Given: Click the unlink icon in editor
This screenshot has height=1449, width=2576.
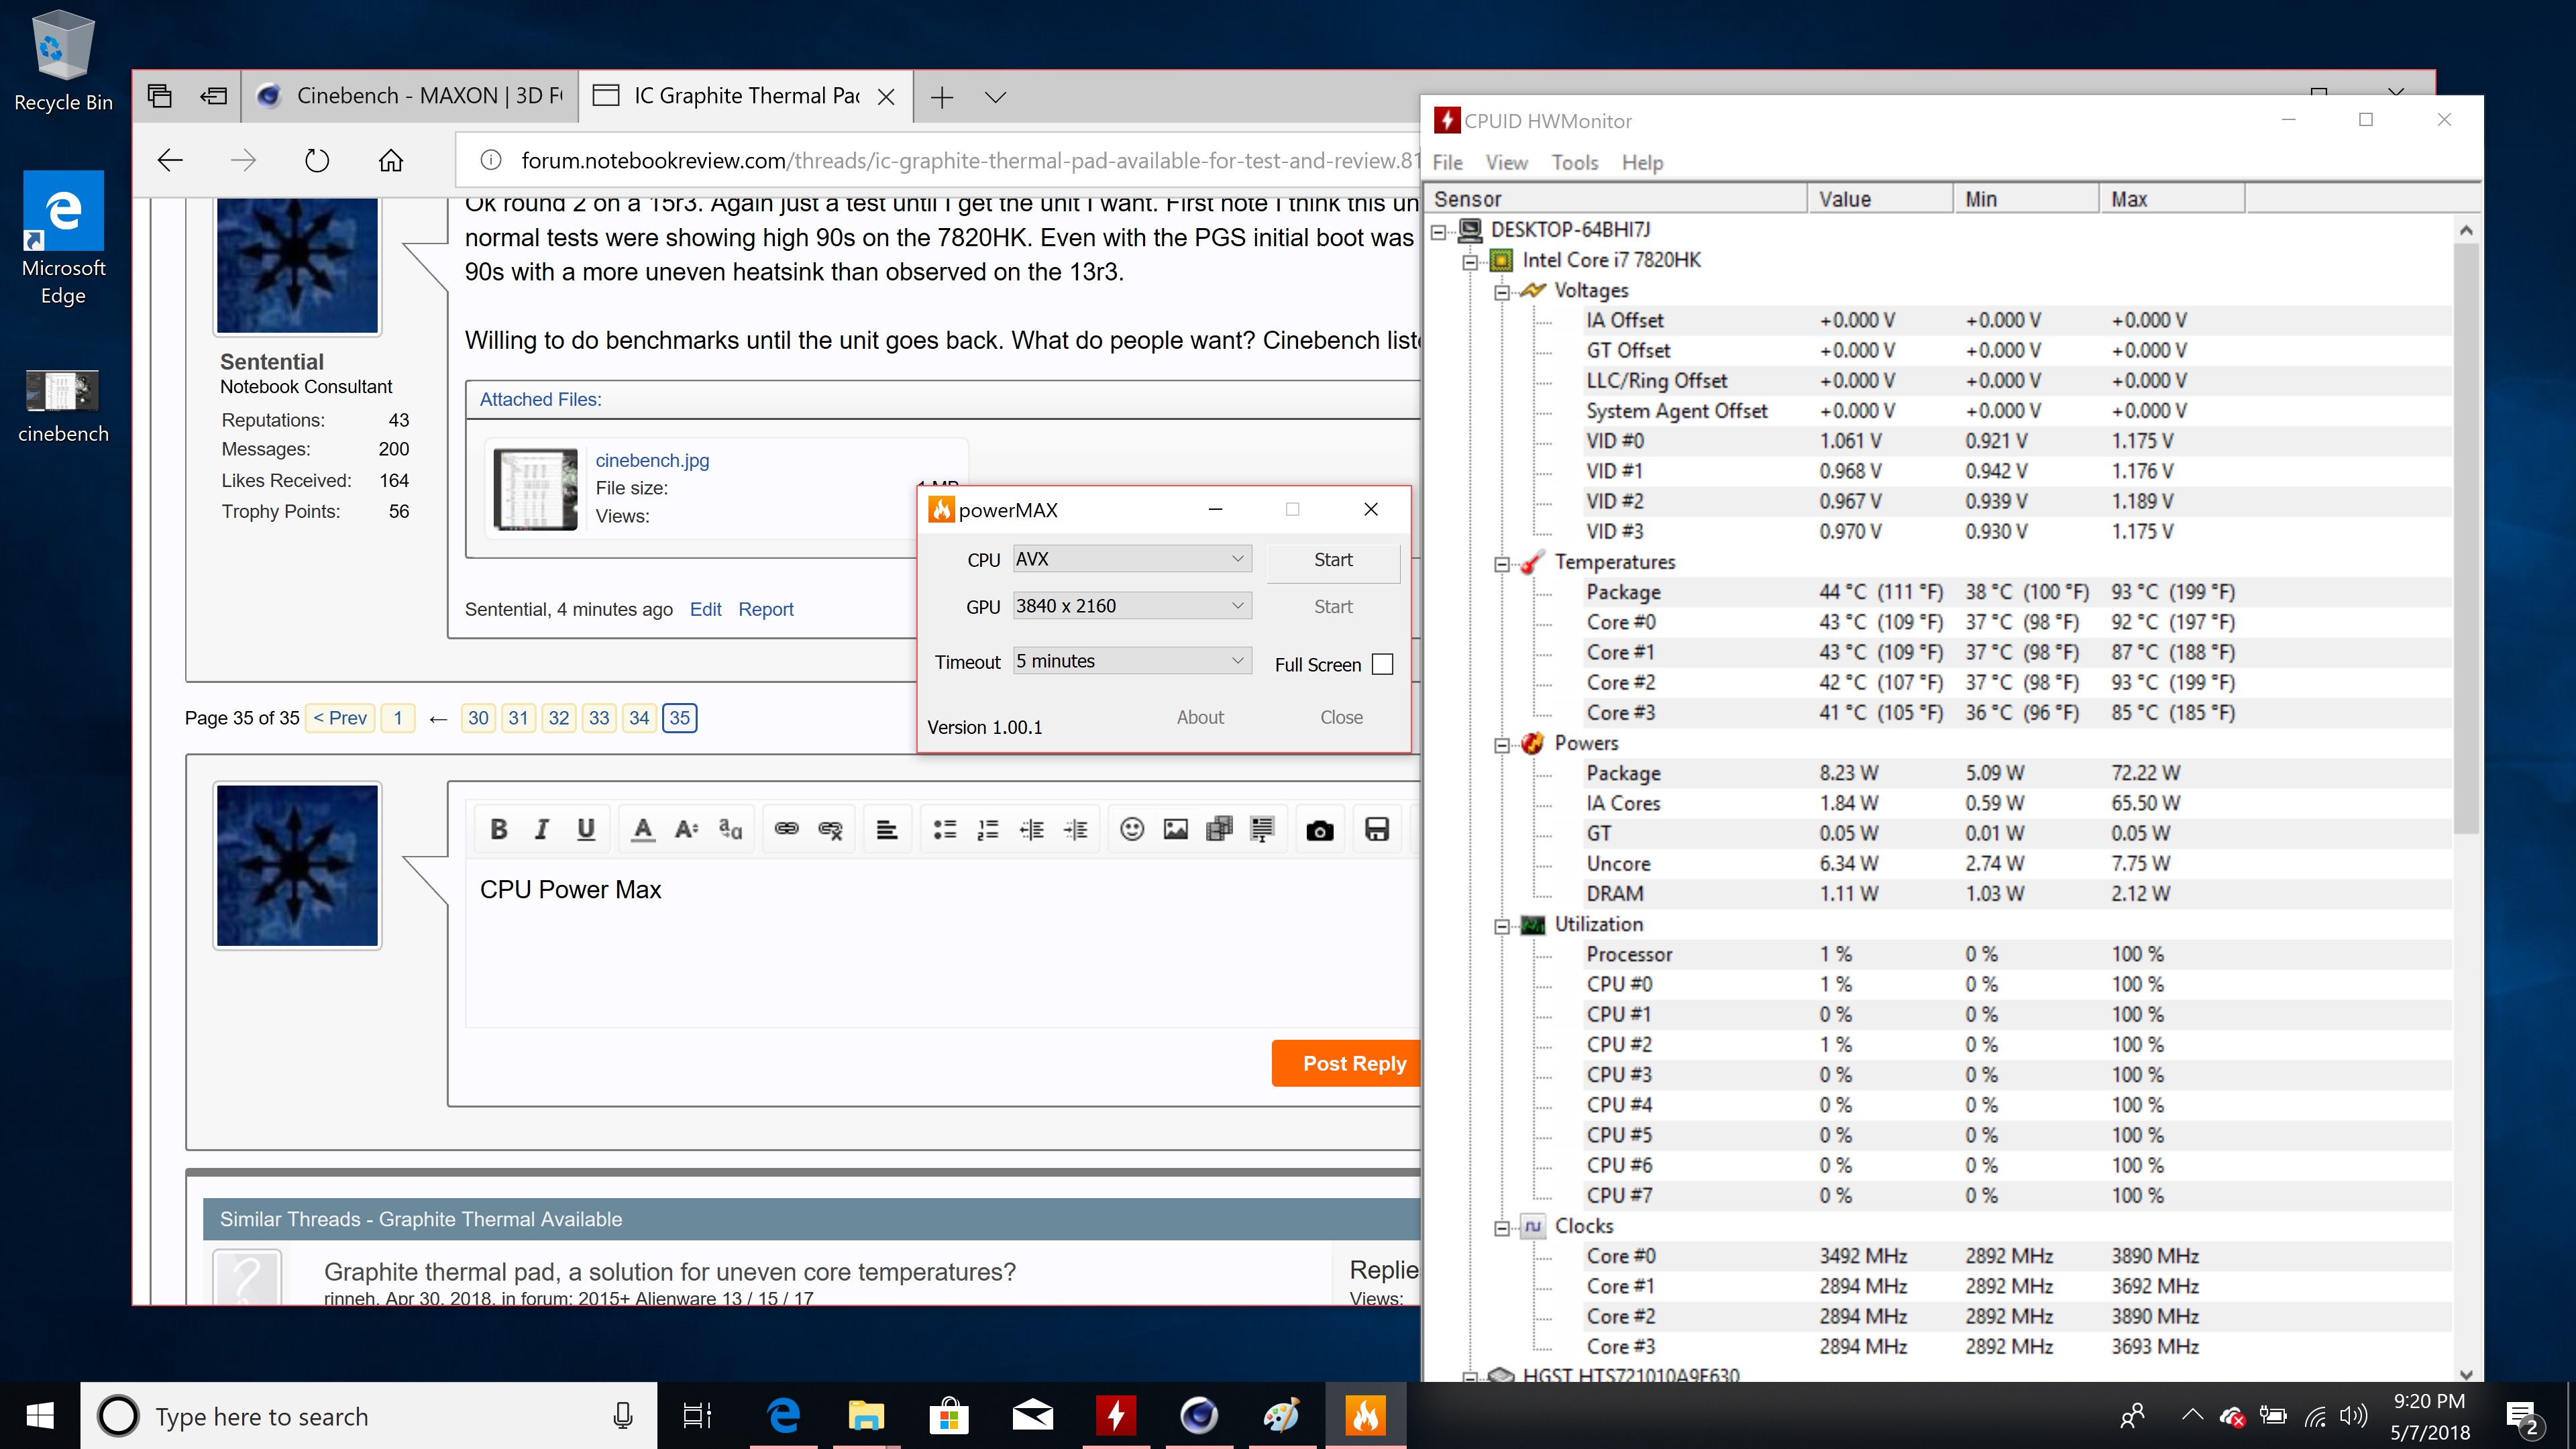Looking at the screenshot, I should pos(830,829).
